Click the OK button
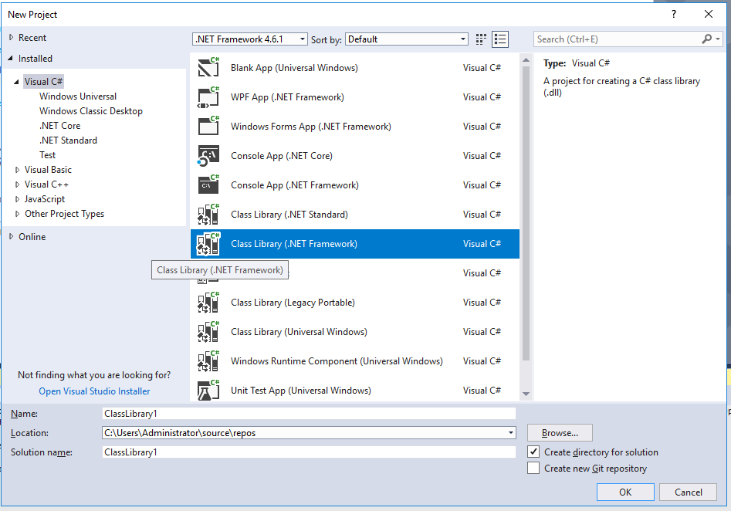This screenshot has width=731, height=511. [x=625, y=492]
